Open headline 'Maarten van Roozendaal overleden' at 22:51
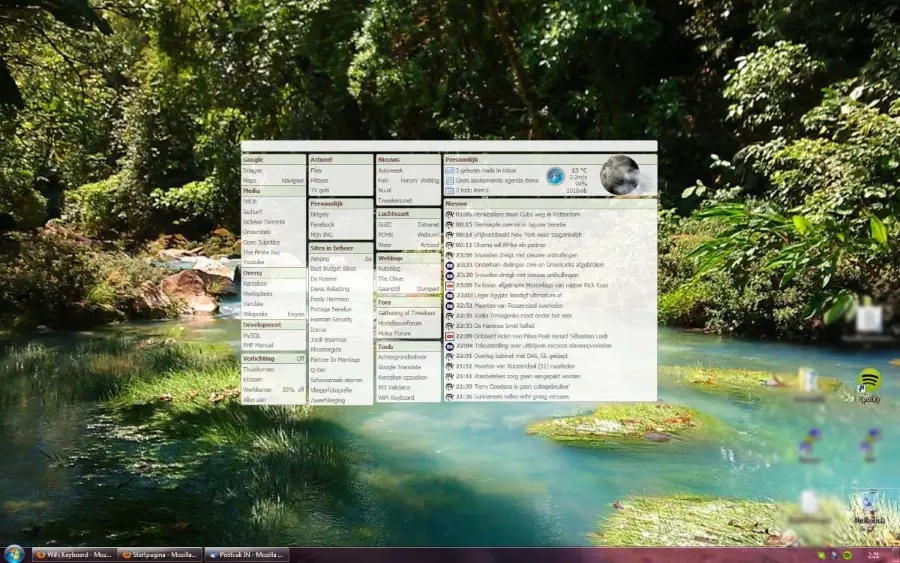The height and width of the screenshot is (563, 900). tap(518, 306)
